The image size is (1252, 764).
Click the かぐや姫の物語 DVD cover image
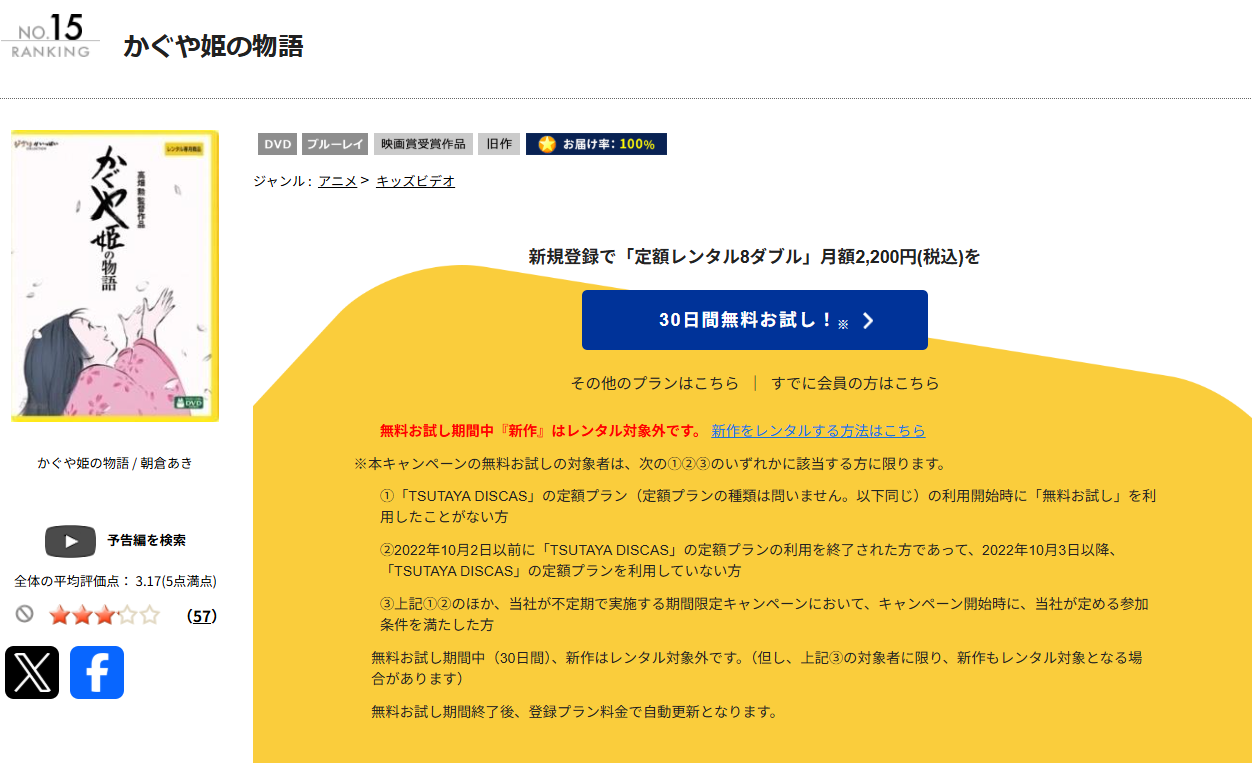pyautogui.click(x=114, y=276)
